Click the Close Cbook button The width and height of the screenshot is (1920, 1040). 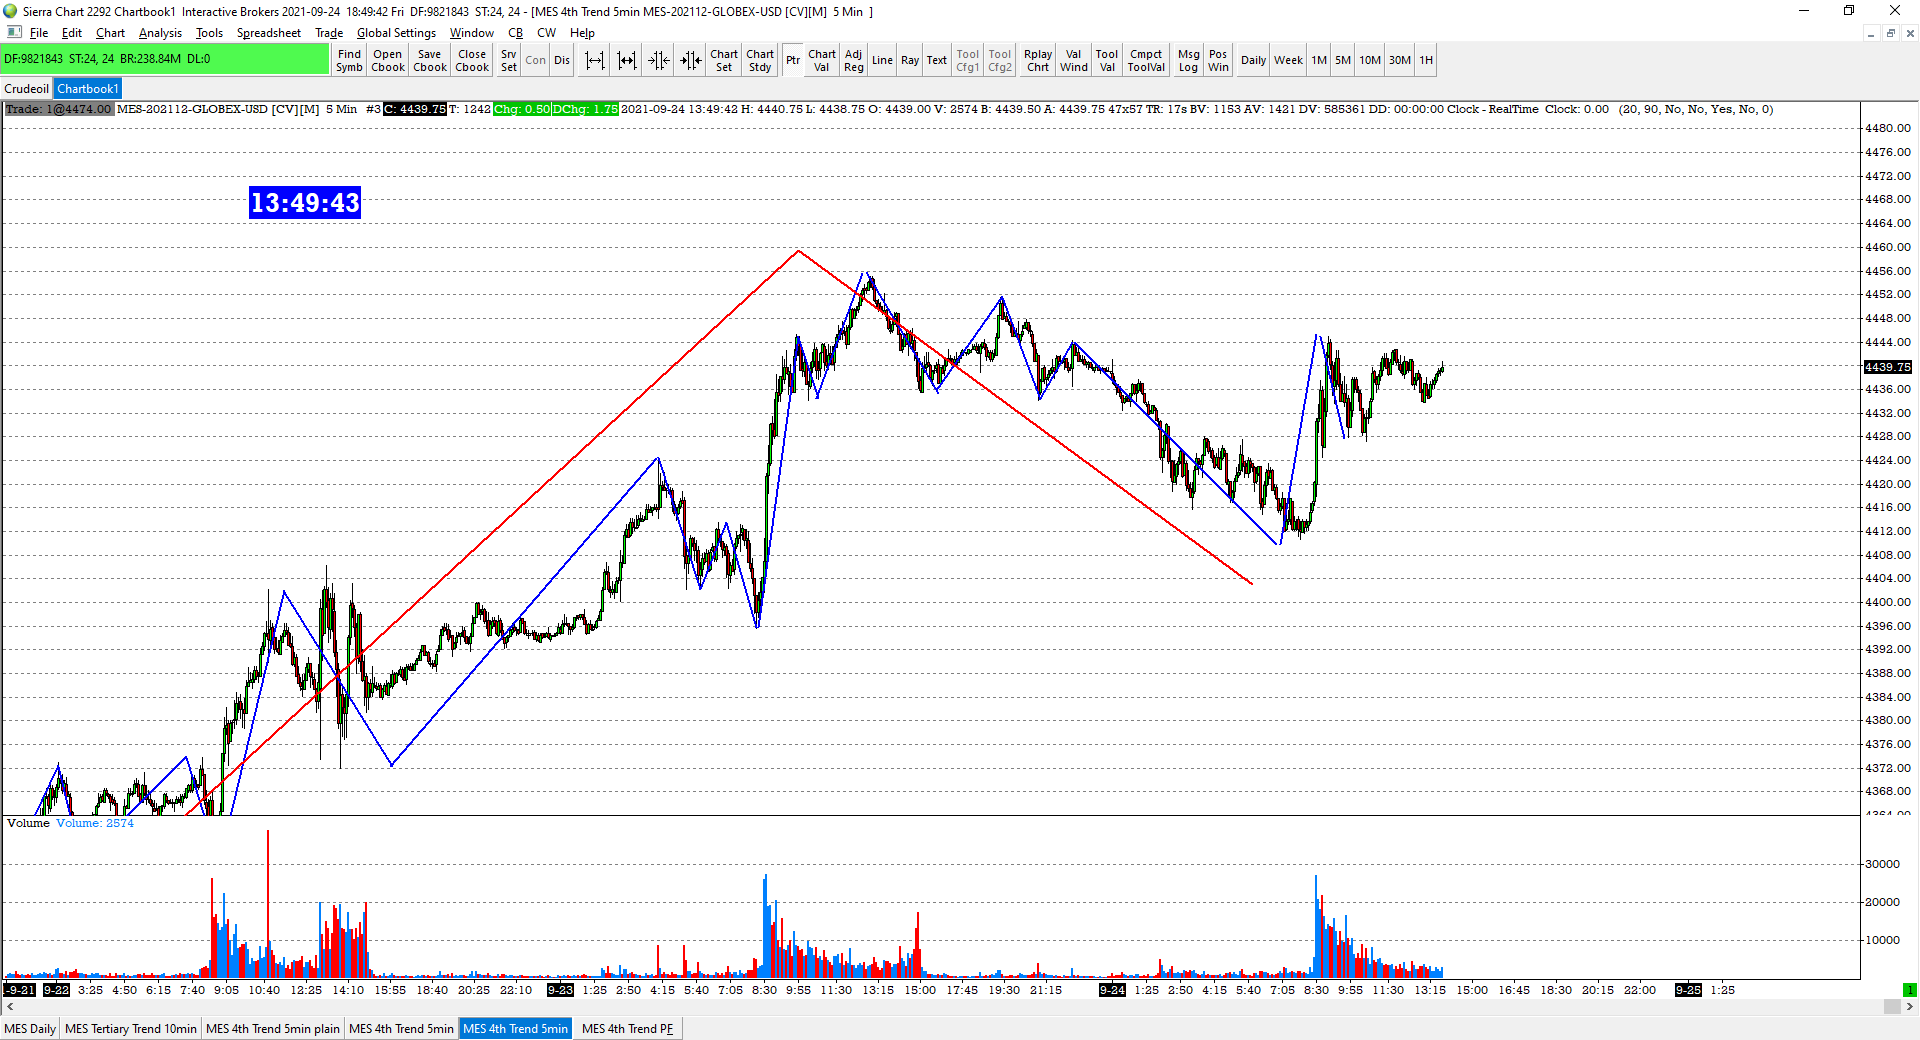(x=472, y=61)
